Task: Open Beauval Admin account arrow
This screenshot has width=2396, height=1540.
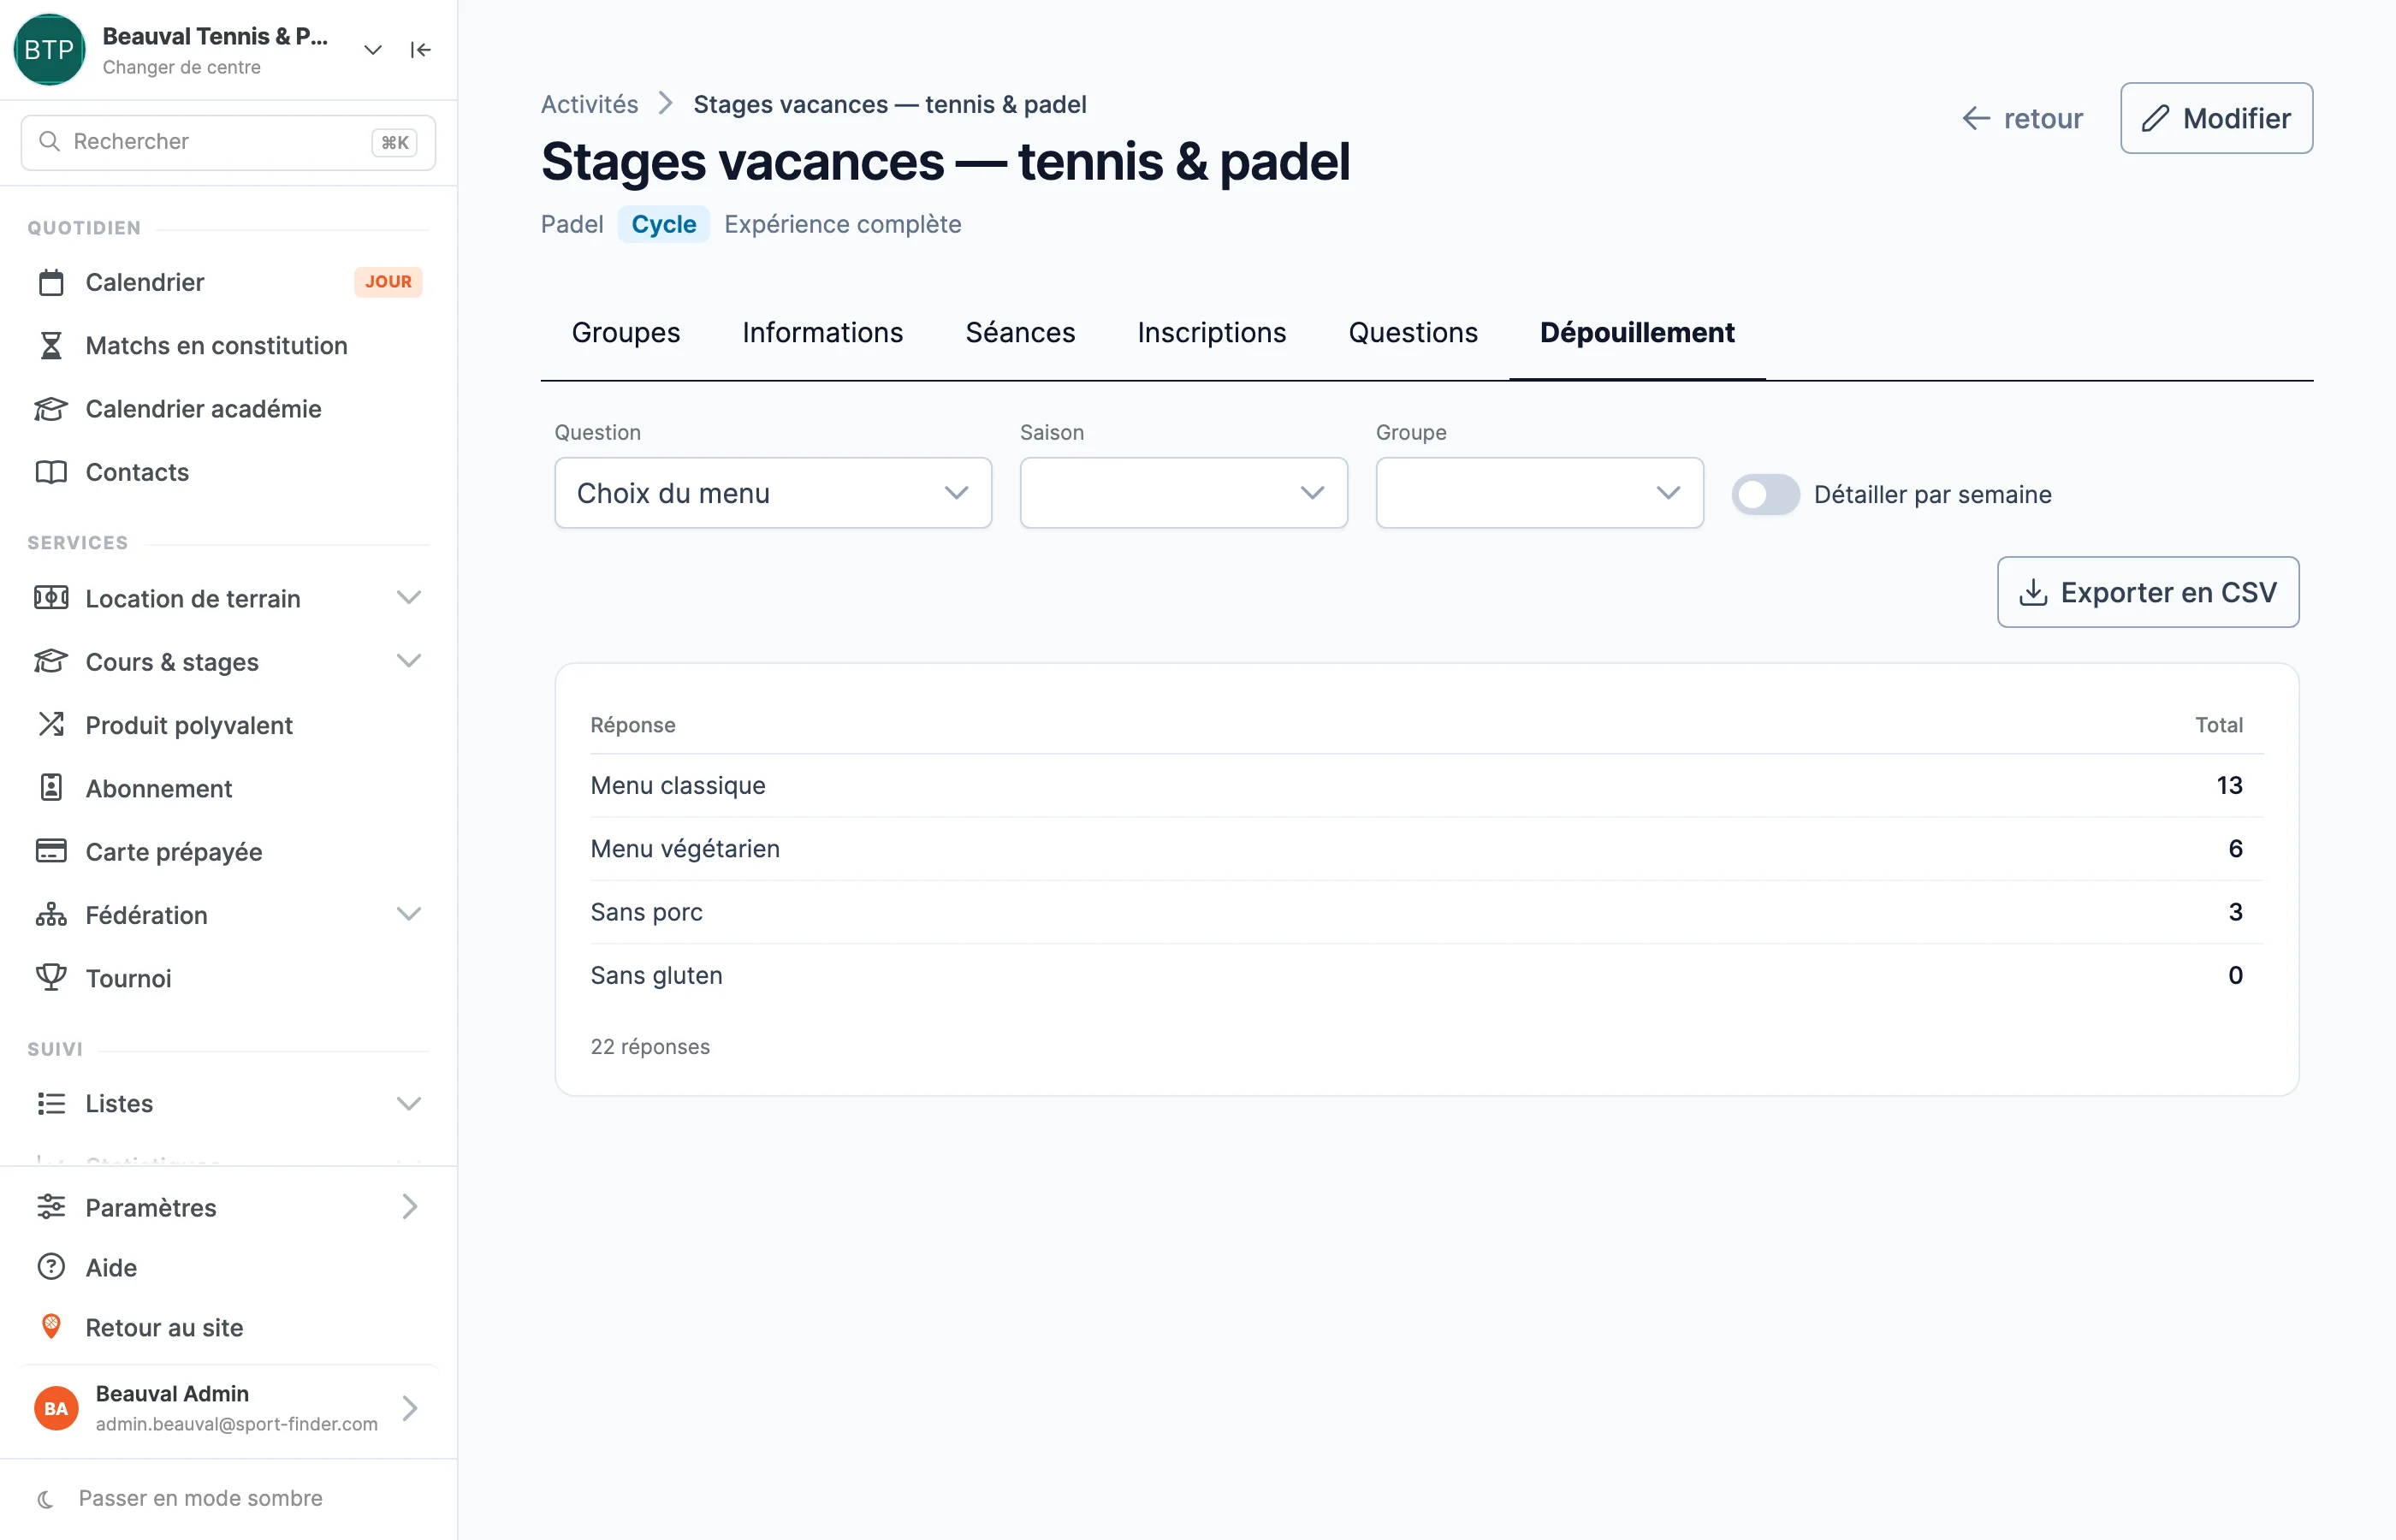Action: coord(410,1408)
